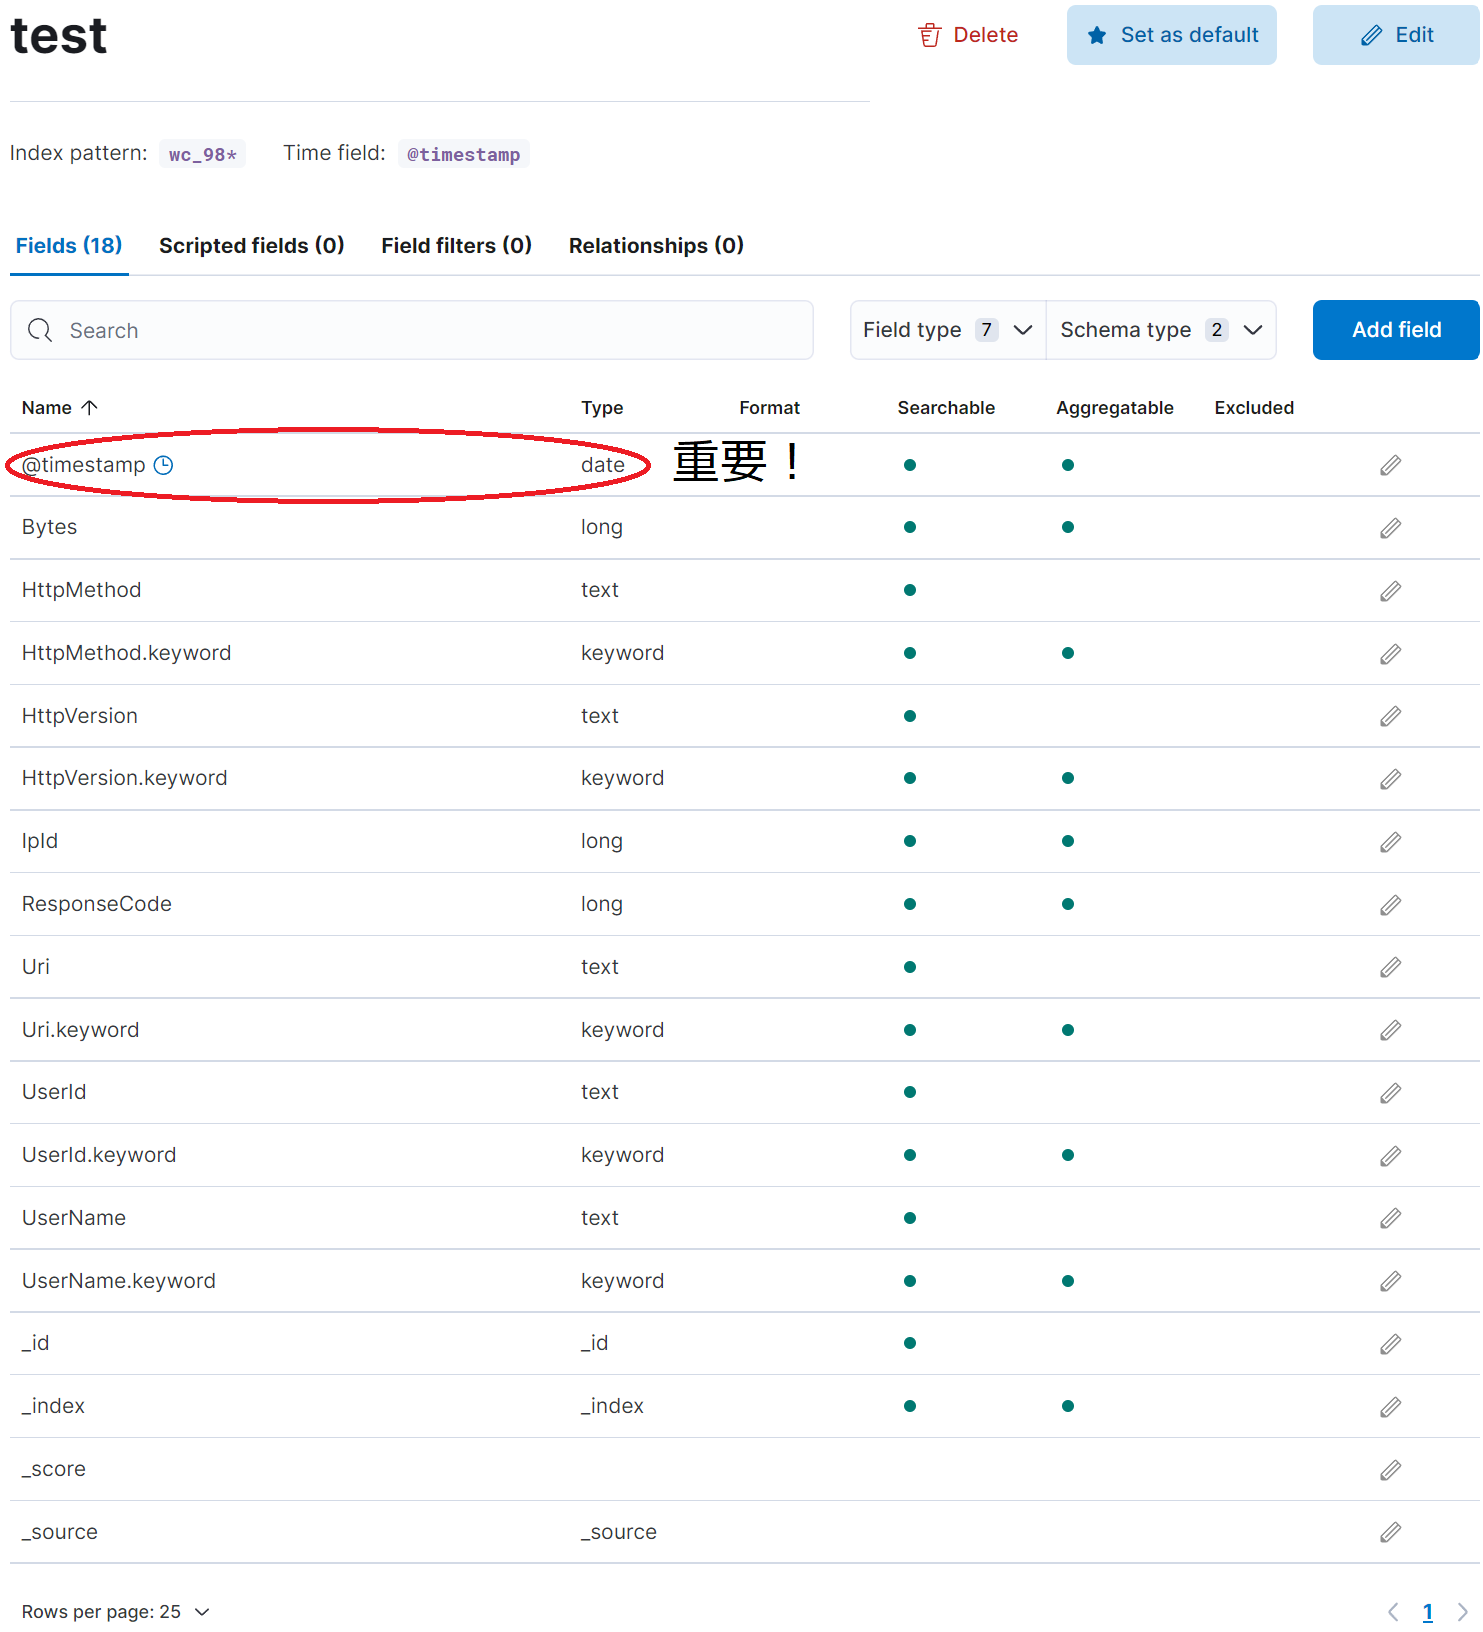
Task: Click pencil icon on Uri.keyword row
Action: click(1390, 1030)
